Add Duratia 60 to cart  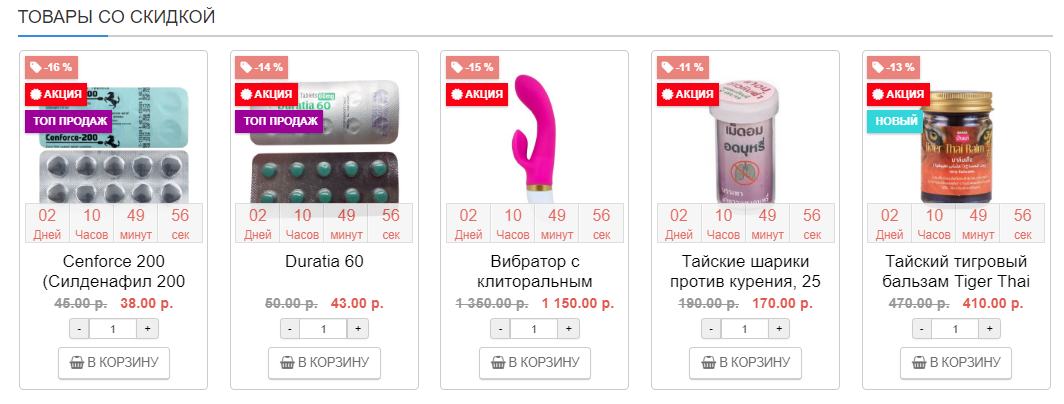(x=324, y=362)
